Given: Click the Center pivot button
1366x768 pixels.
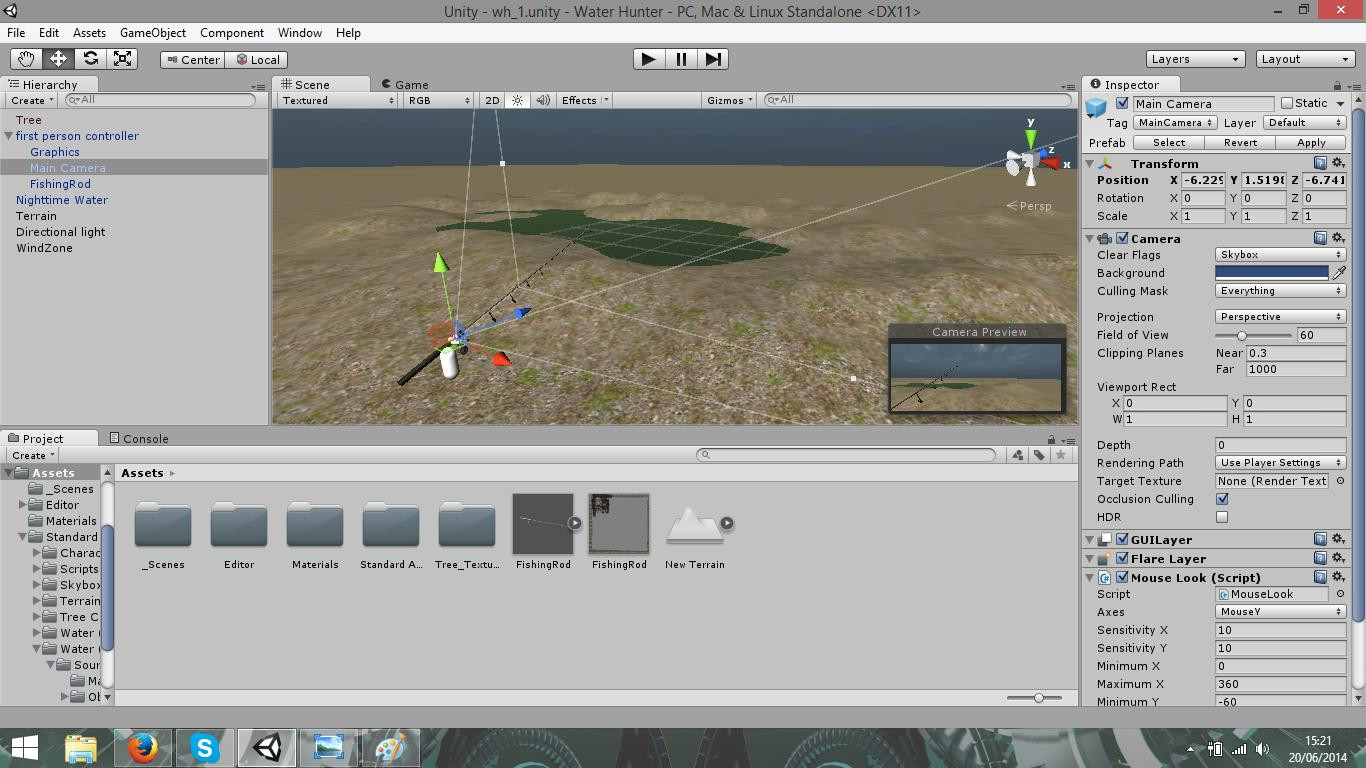Looking at the screenshot, I should 192,60.
